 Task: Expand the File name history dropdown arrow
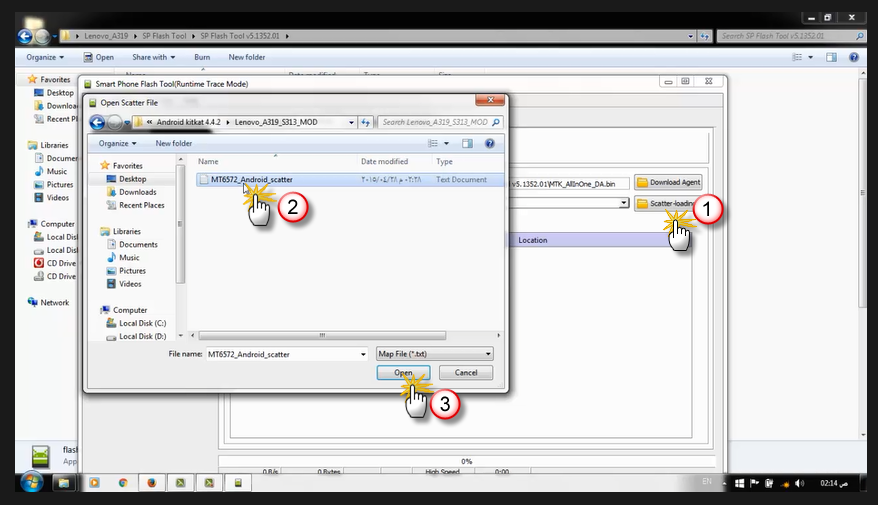(x=363, y=354)
